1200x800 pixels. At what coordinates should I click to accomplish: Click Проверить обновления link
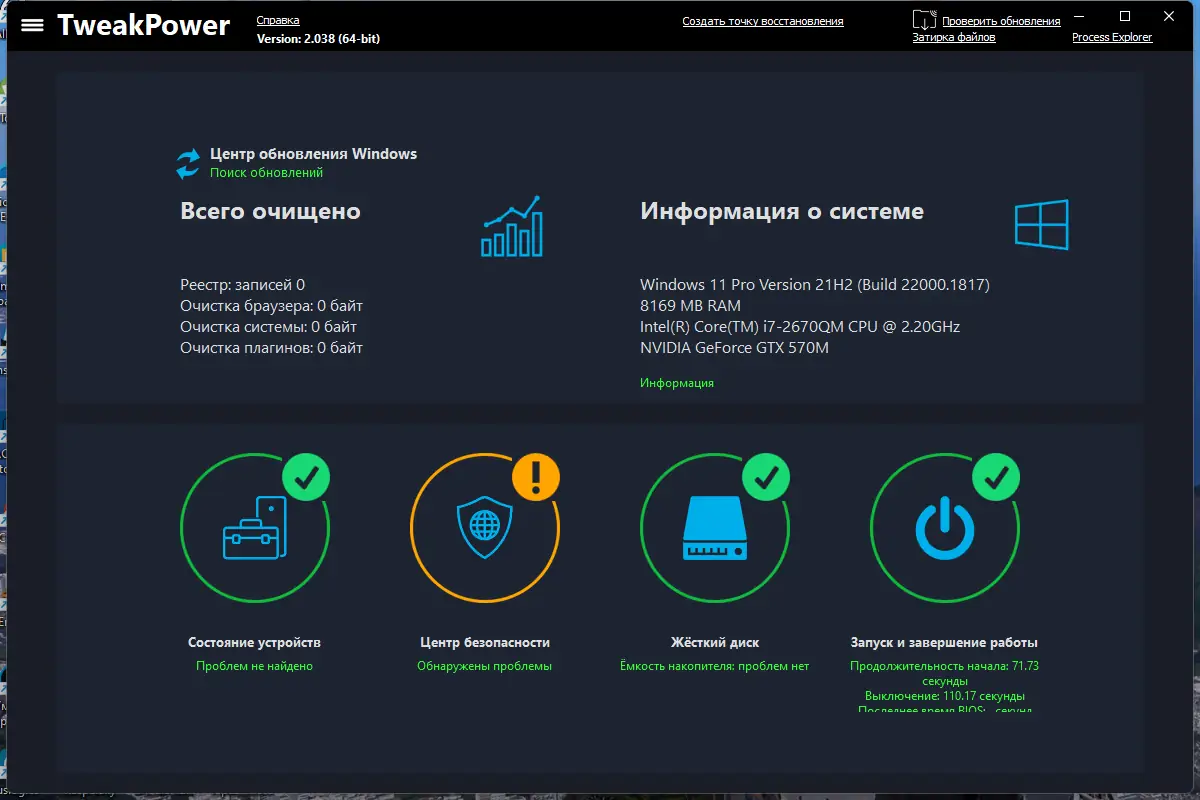(1001, 21)
